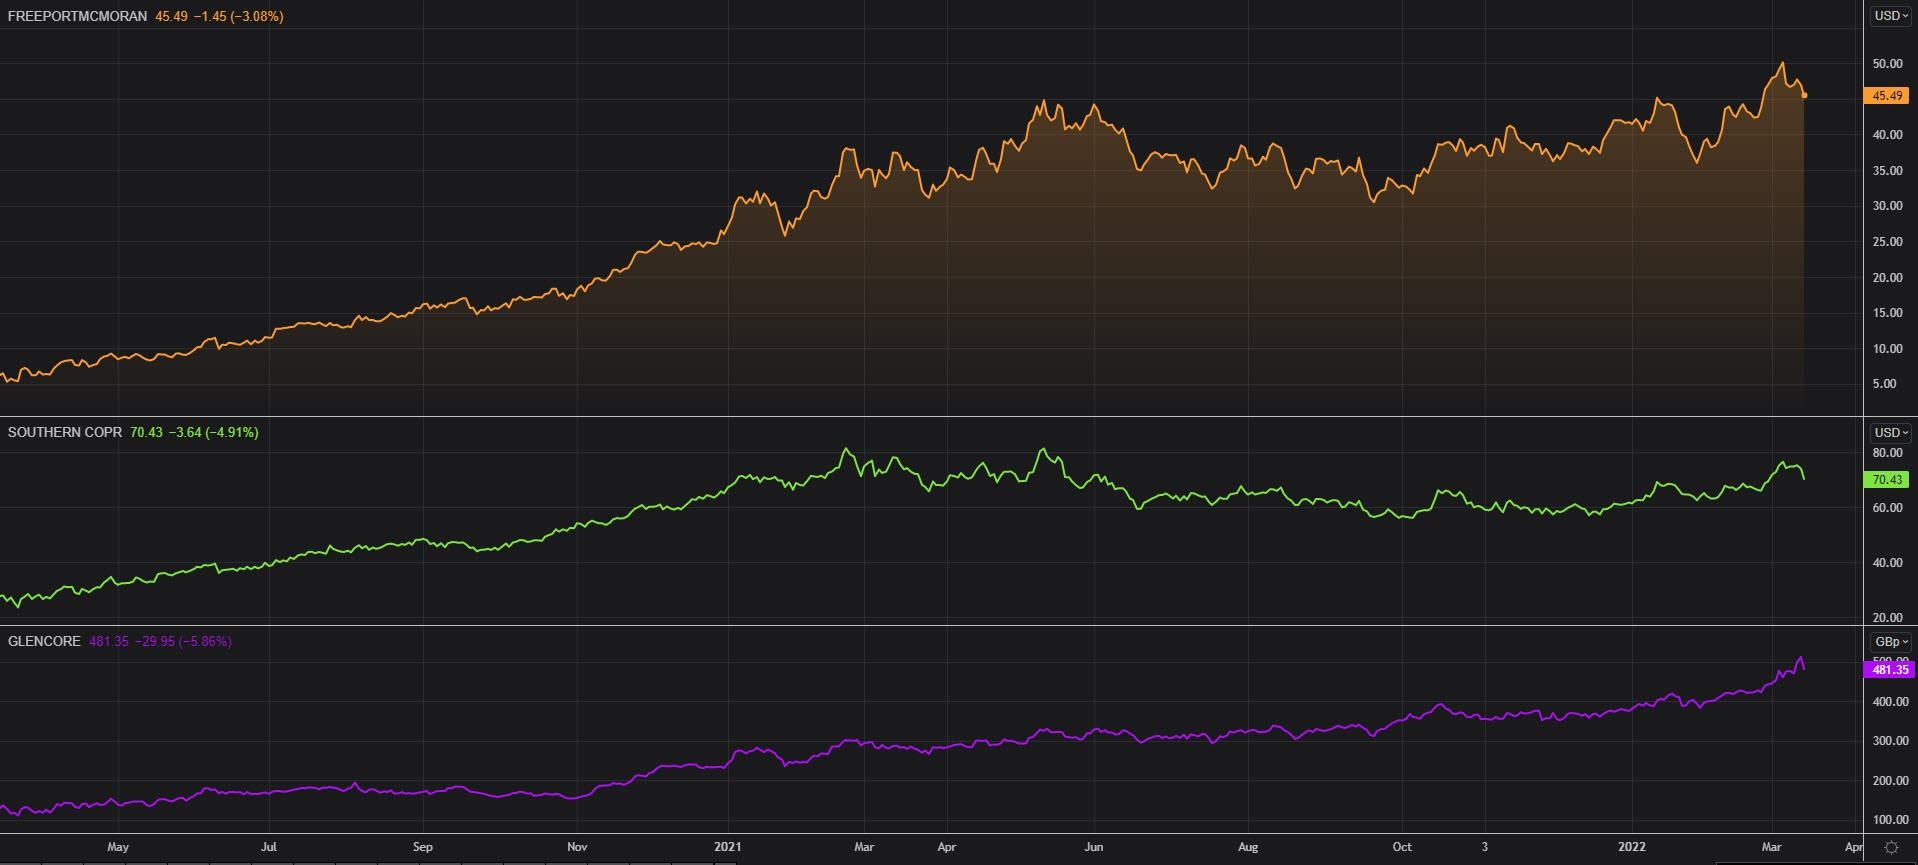Click the GLENCORE legend title
Screen dimensions: 1918x865
tap(44, 642)
